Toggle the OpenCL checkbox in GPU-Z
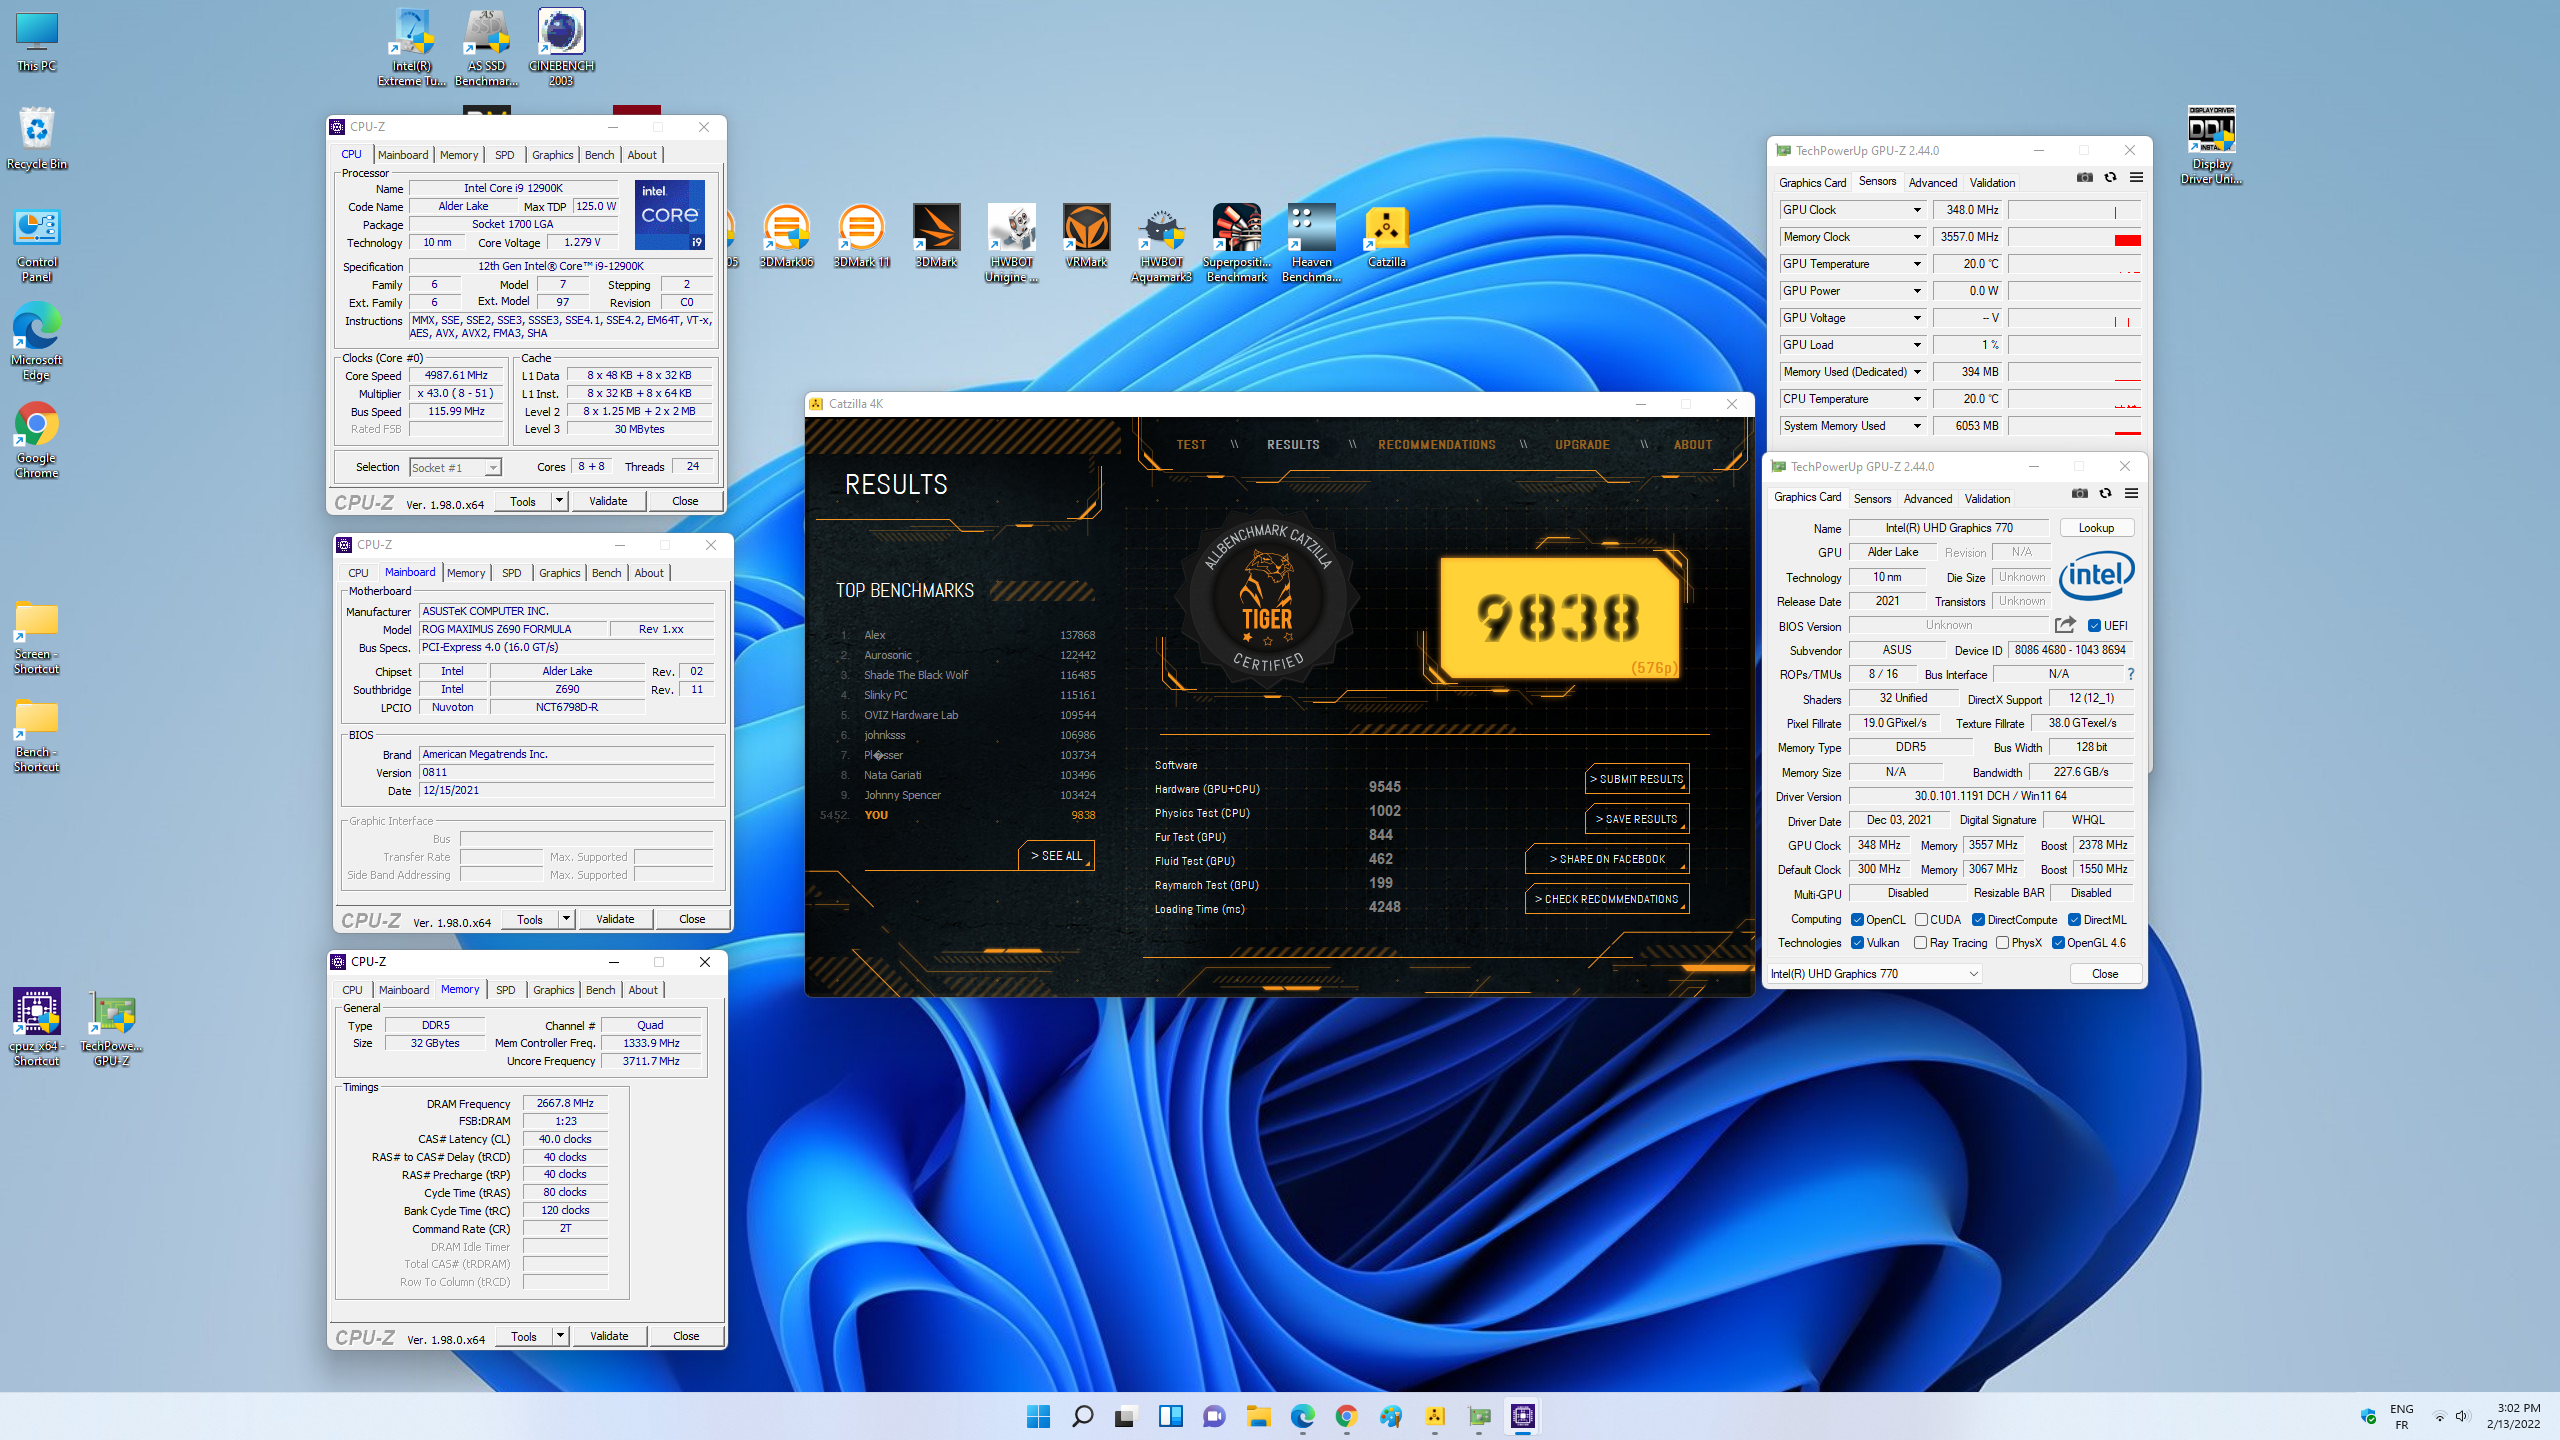This screenshot has height=1440, width=2560. click(1857, 920)
